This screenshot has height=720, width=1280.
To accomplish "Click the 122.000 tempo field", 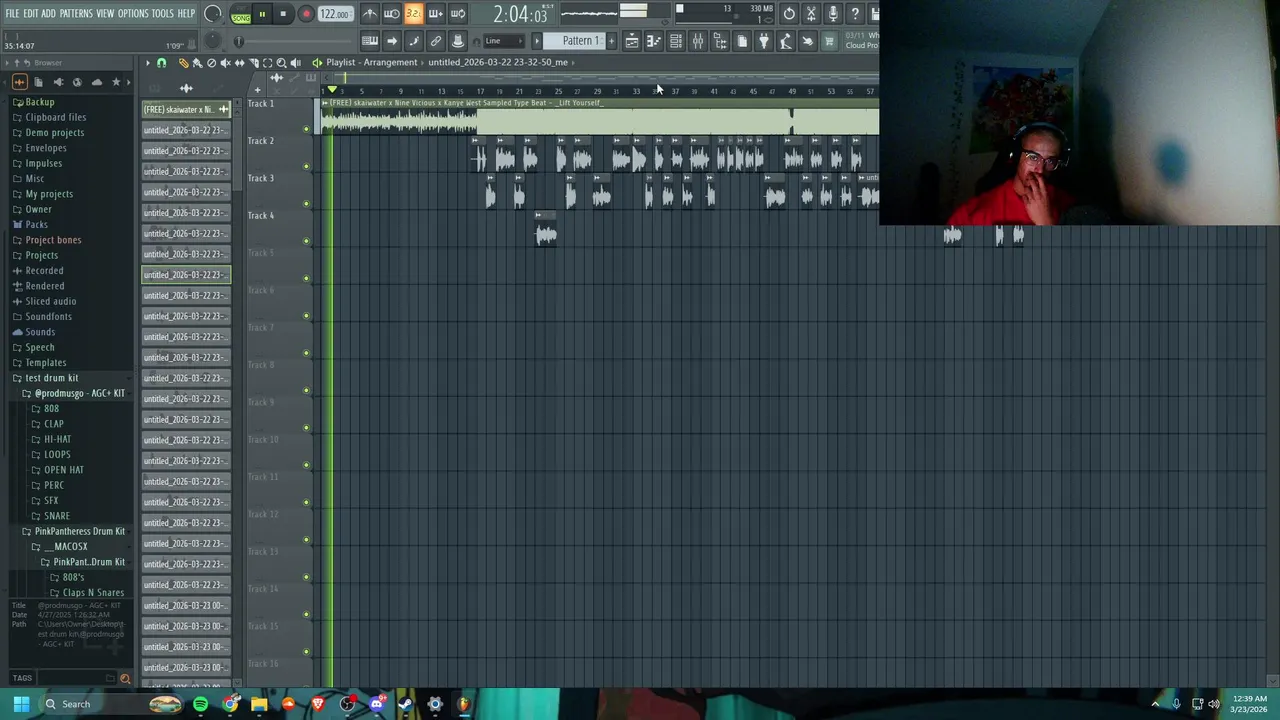I will 335,14.
